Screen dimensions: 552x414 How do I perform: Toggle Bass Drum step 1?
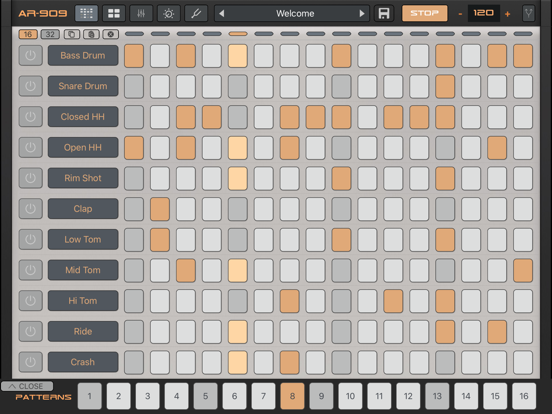134,56
